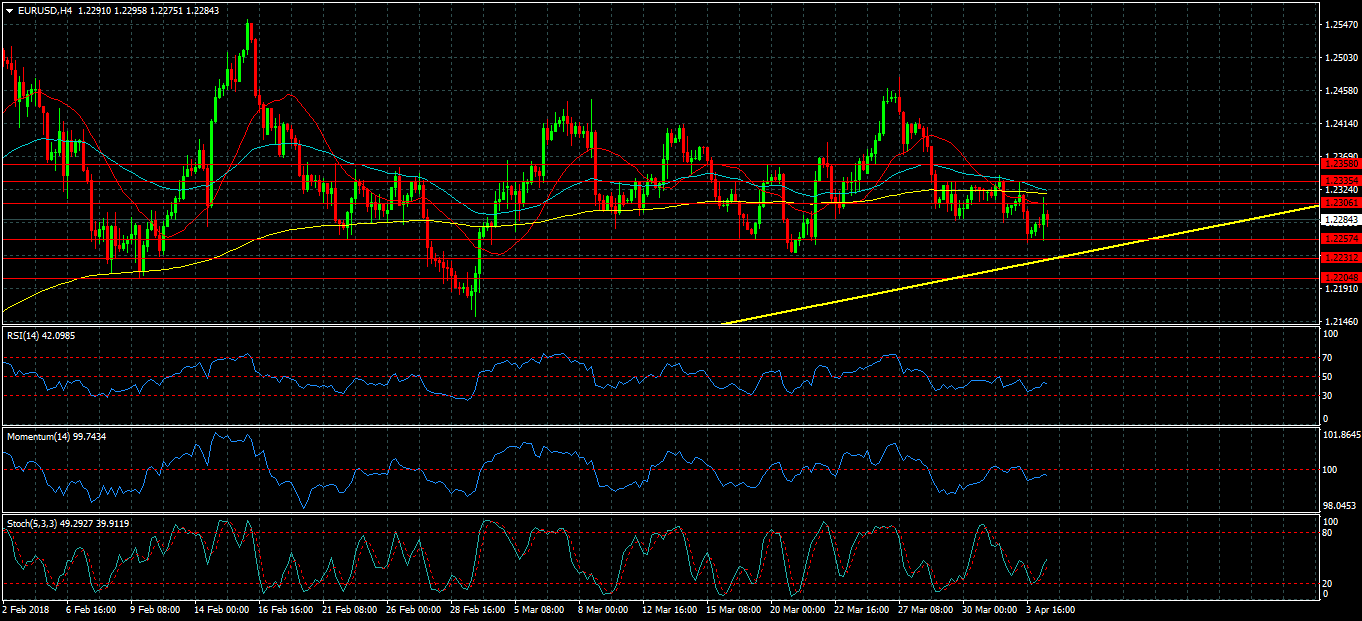Viewport: 1362px width, 621px height.
Task: Click the triangle arrow beside EURUSD,H4
Action: pyautogui.click(x=8, y=10)
